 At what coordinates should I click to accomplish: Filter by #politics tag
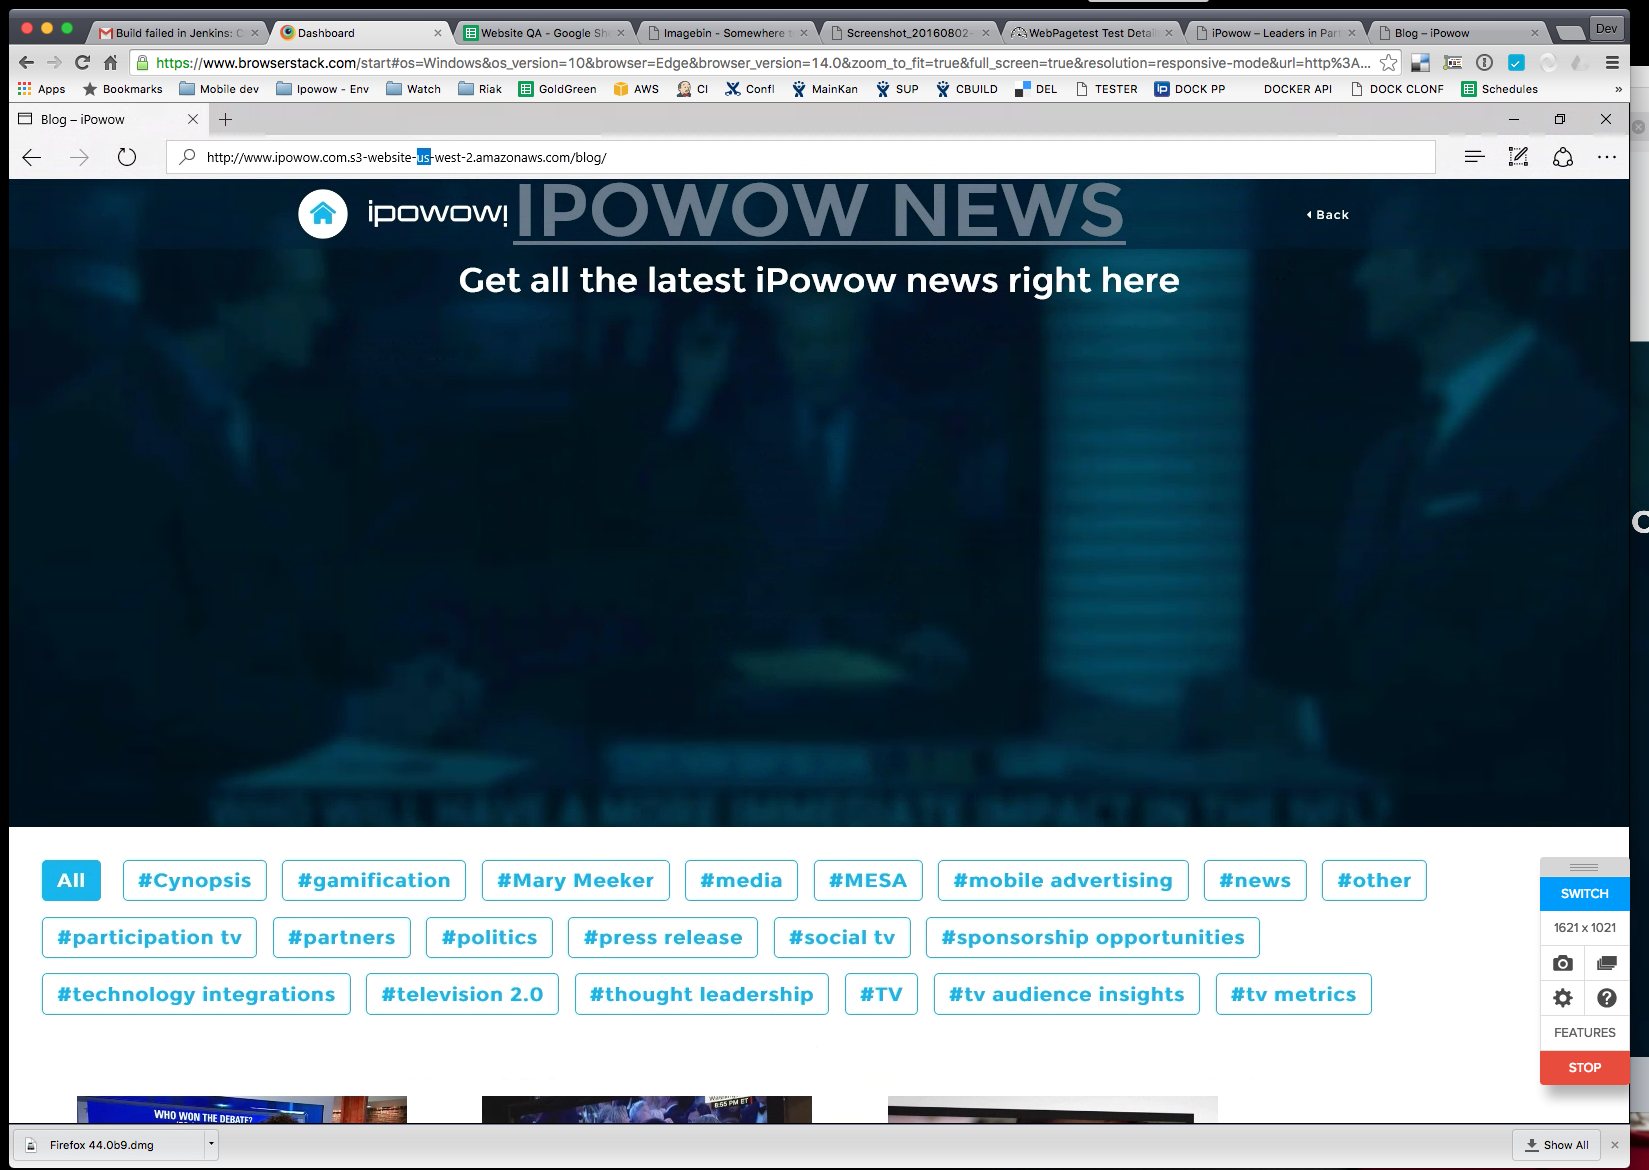point(489,938)
